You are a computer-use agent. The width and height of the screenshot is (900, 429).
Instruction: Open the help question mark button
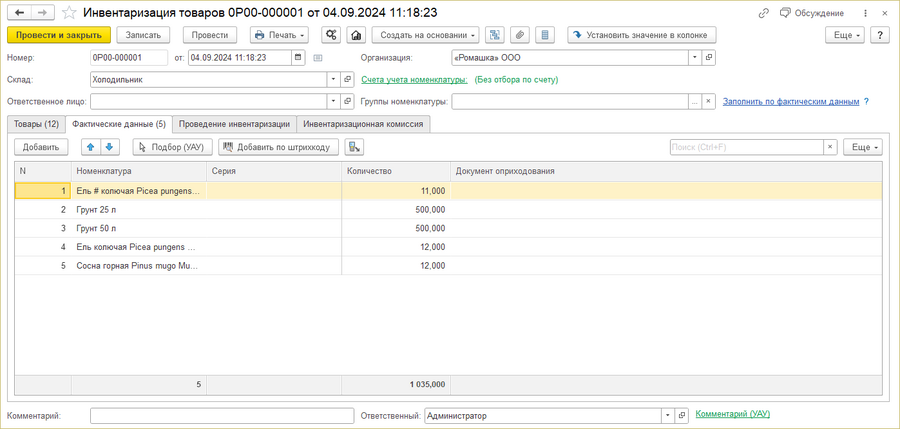[880, 35]
